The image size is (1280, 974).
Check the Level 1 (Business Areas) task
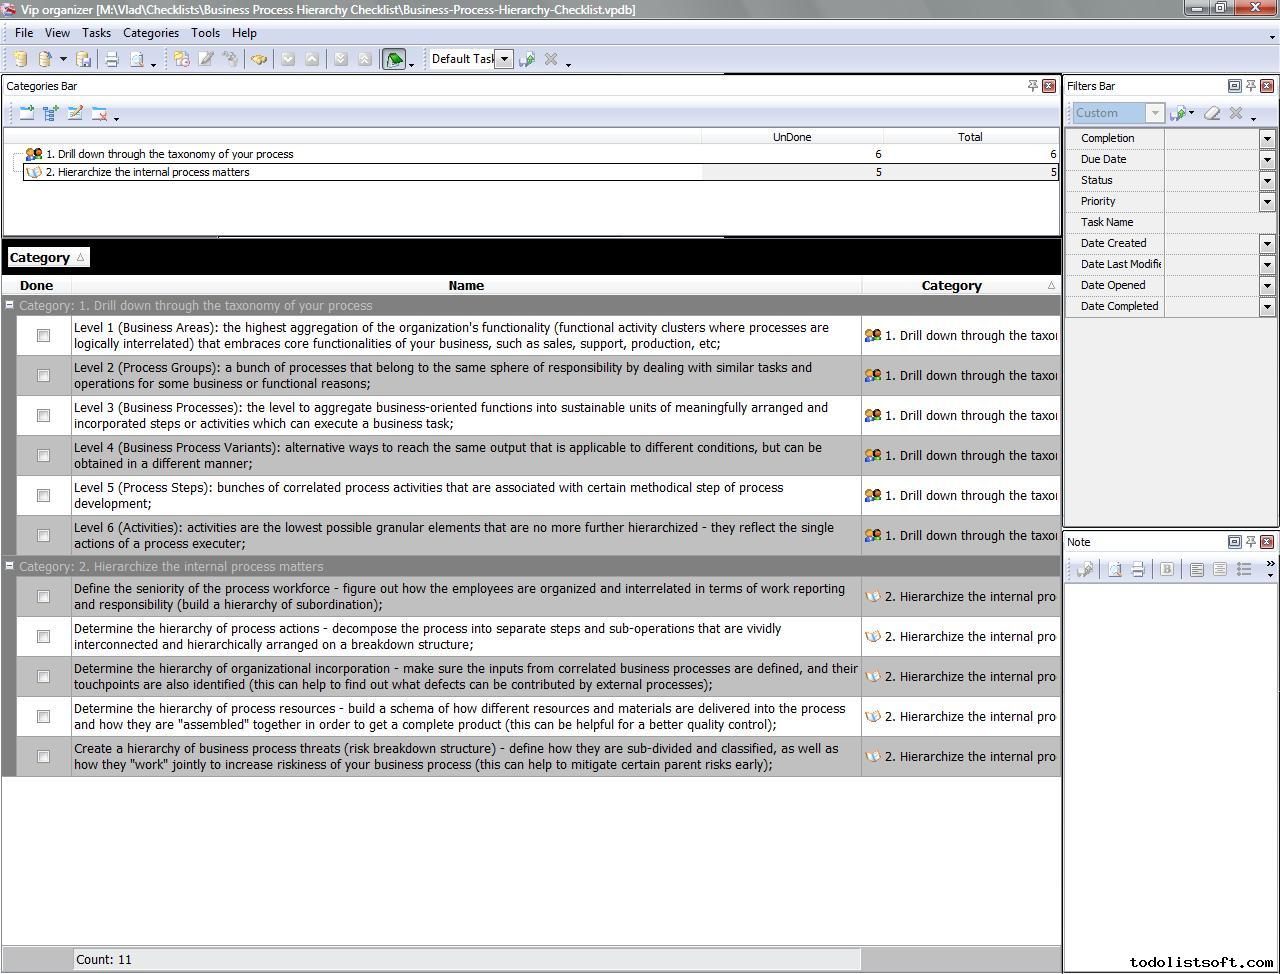pos(43,336)
